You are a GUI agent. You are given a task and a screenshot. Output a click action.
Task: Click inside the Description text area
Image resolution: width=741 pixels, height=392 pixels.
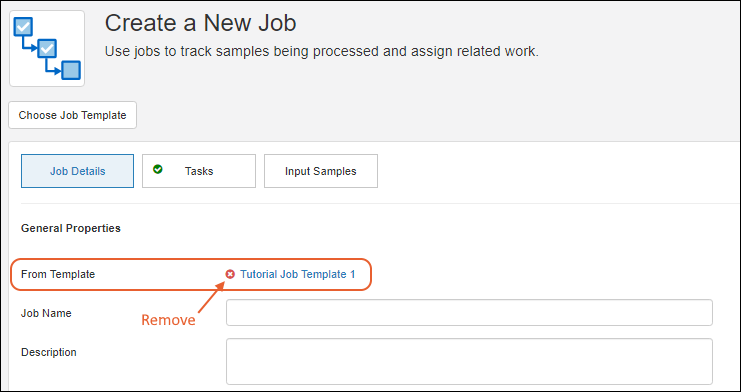pos(469,361)
